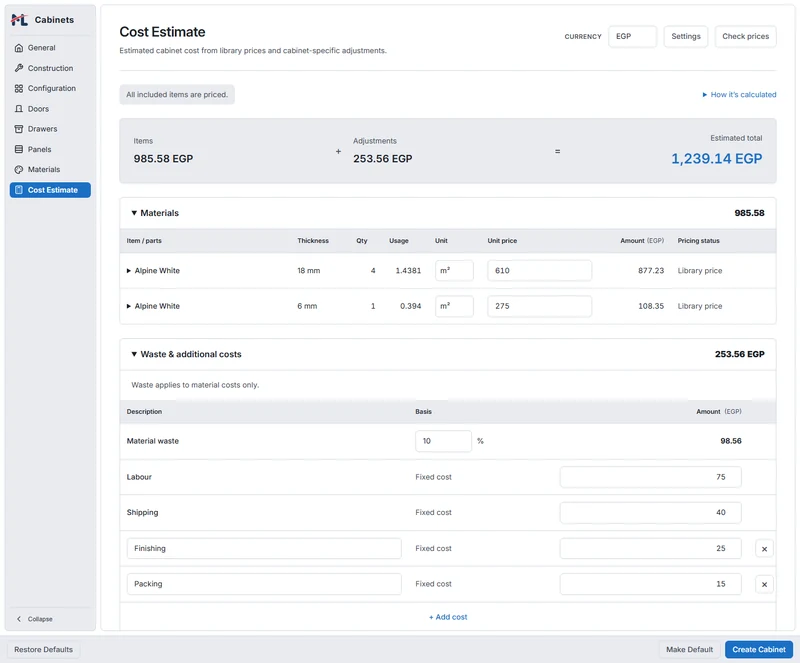Open unit dropdown for 18 mm Alpine White
The width and height of the screenshot is (800, 663).
pyautogui.click(x=454, y=271)
